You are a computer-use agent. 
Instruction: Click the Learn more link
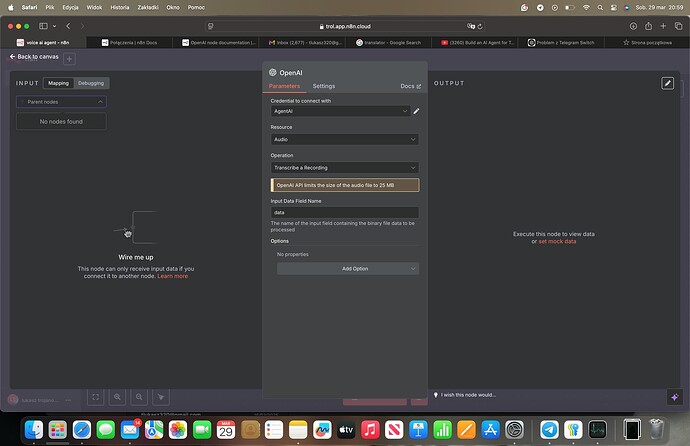tap(172, 276)
